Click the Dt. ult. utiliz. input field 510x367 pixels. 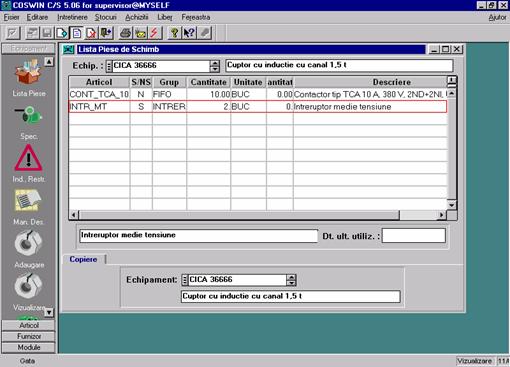(x=414, y=236)
